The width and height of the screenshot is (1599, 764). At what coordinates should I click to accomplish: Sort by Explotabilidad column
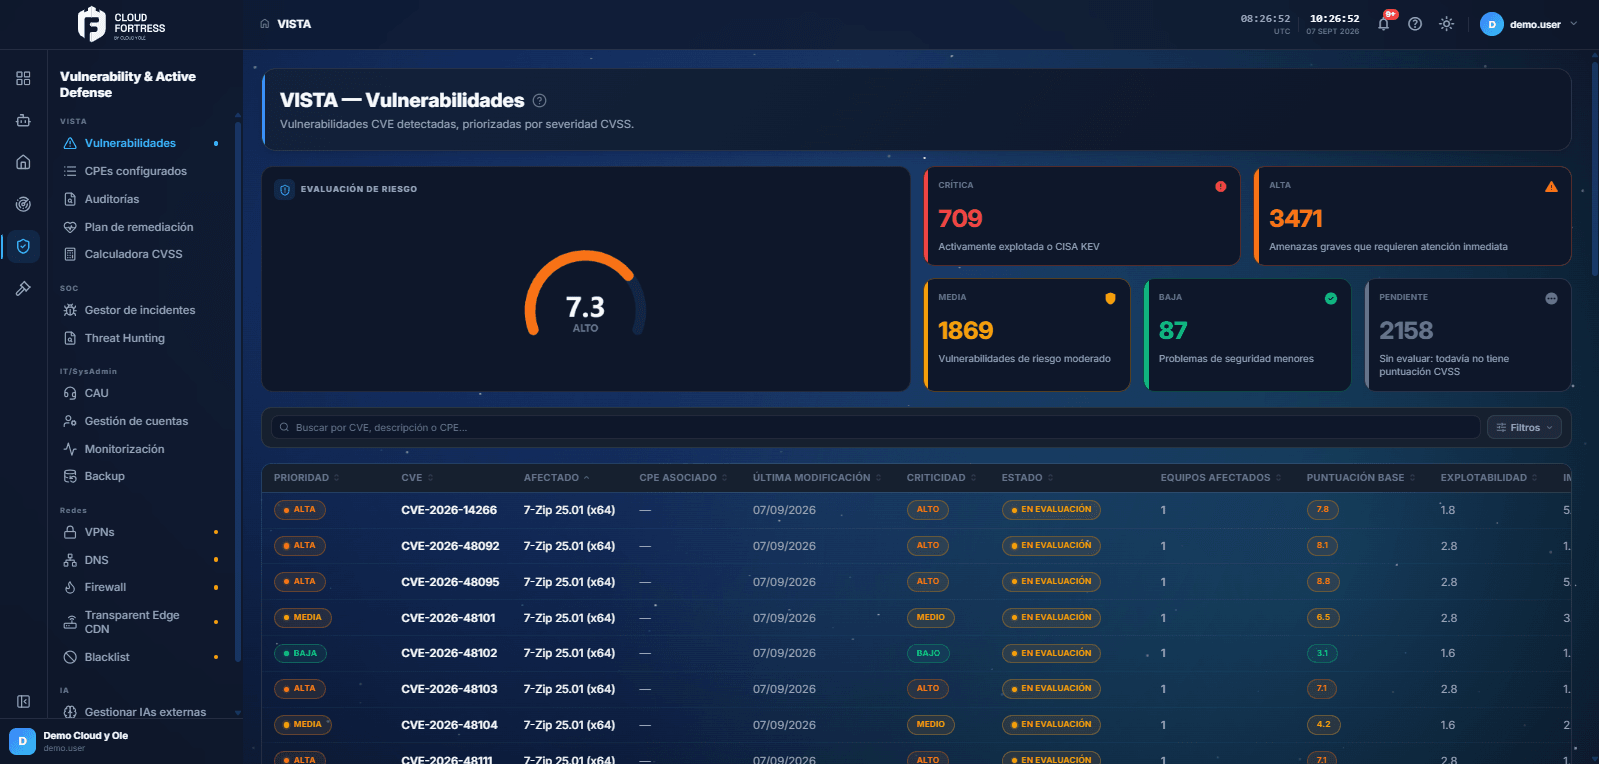pos(1489,478)
